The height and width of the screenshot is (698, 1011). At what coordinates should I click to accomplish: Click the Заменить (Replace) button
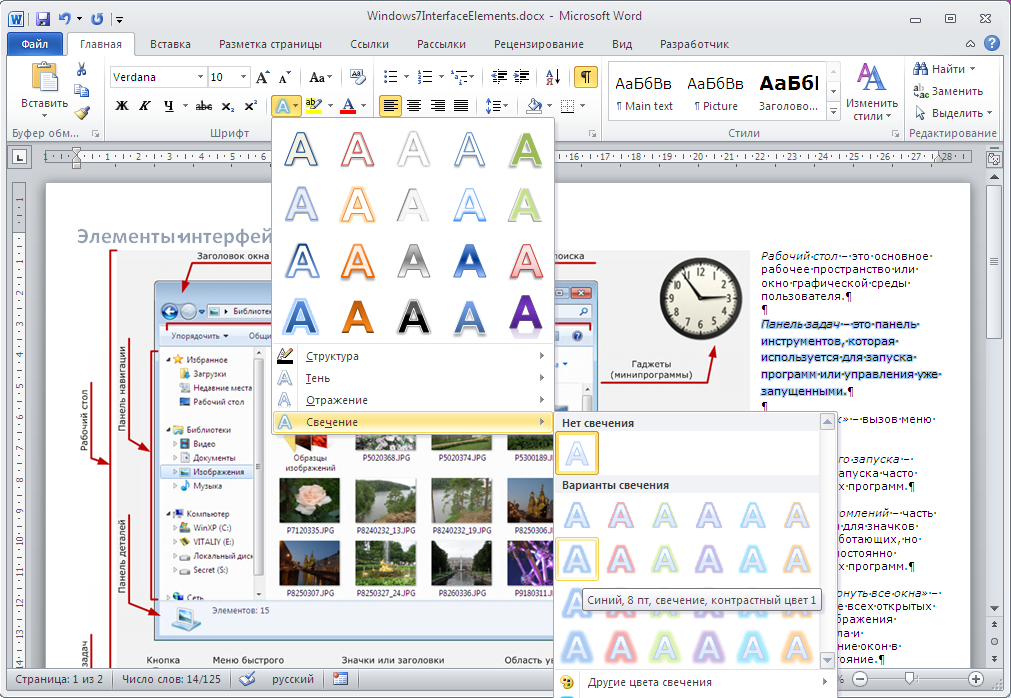[x=948, y=91]
